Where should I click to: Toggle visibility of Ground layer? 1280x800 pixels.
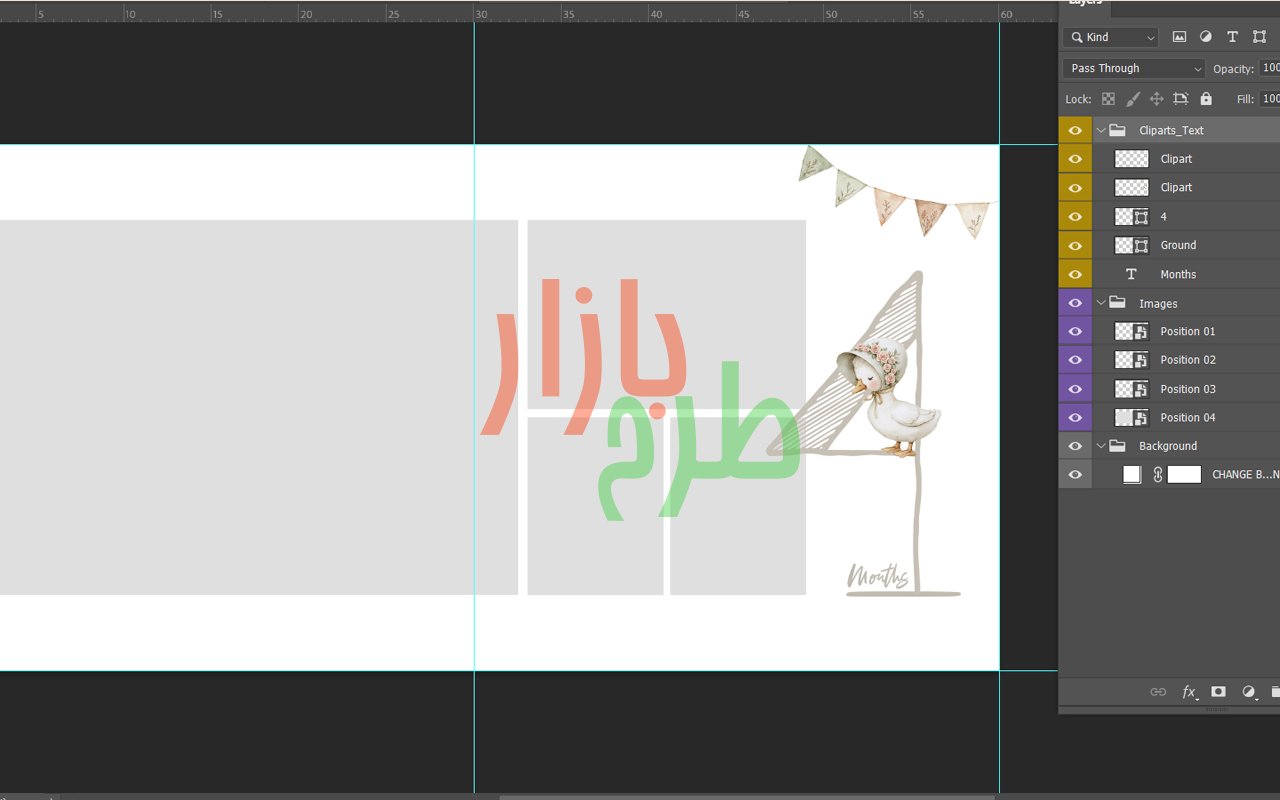(1075, 245)
